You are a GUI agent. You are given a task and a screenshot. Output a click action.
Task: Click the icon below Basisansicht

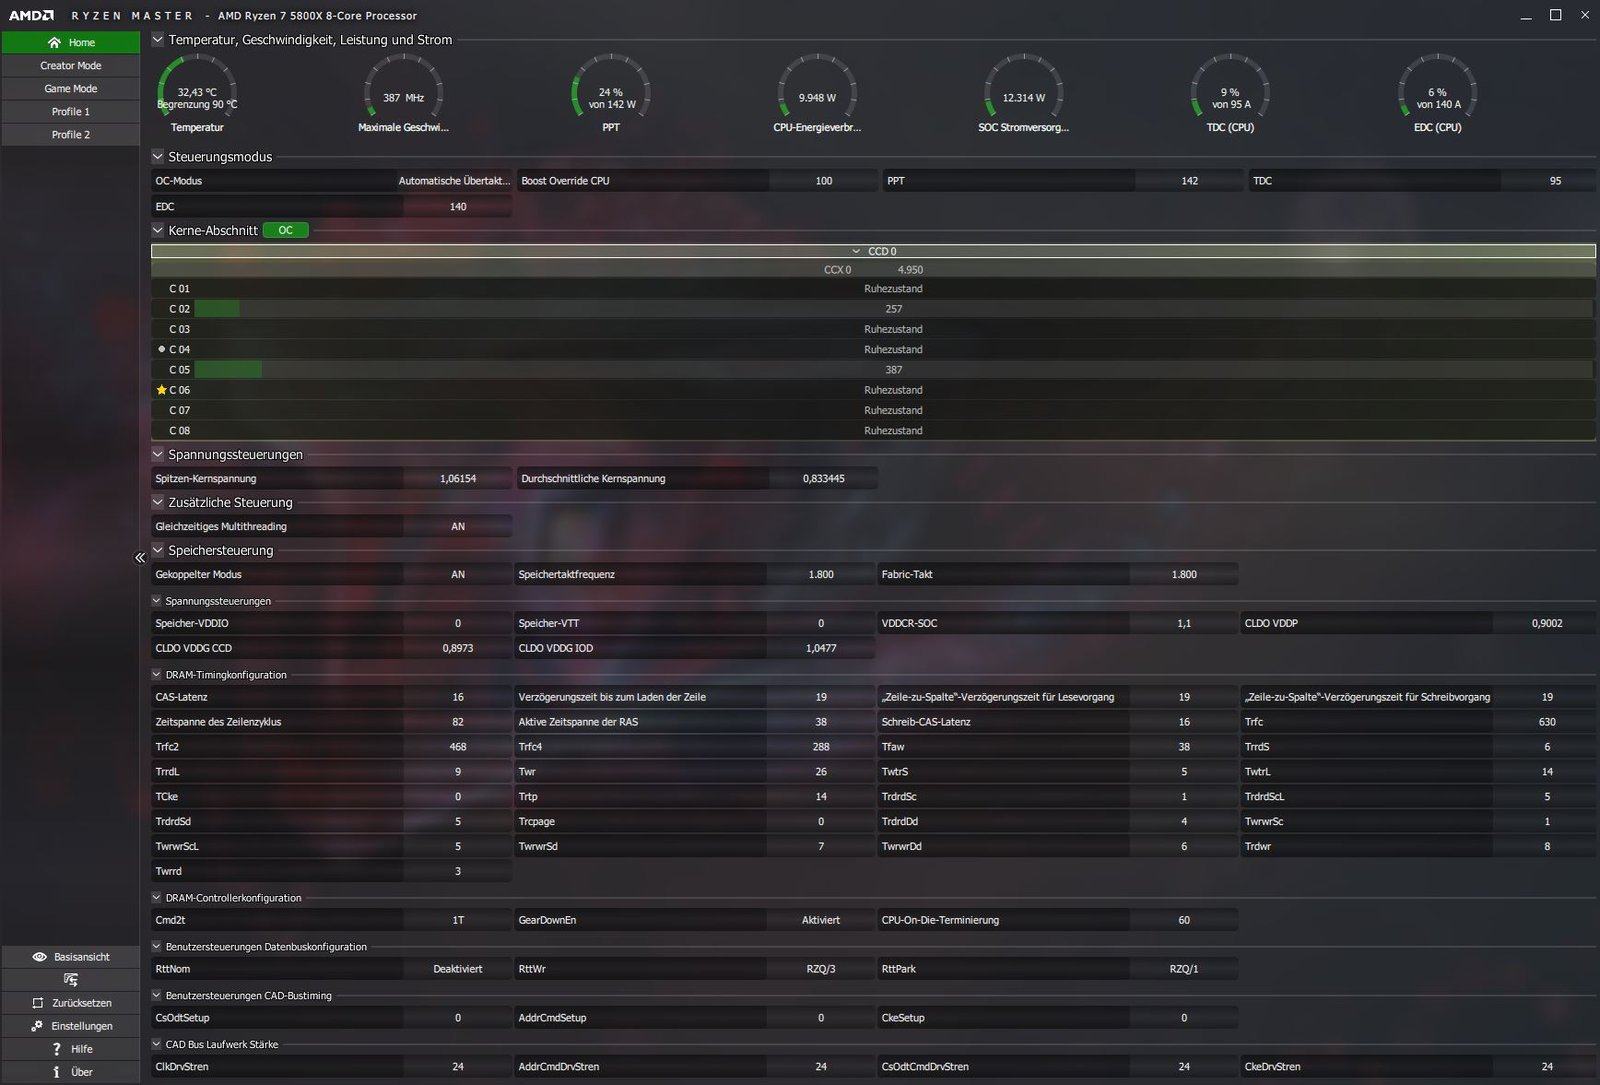point(70,980)
